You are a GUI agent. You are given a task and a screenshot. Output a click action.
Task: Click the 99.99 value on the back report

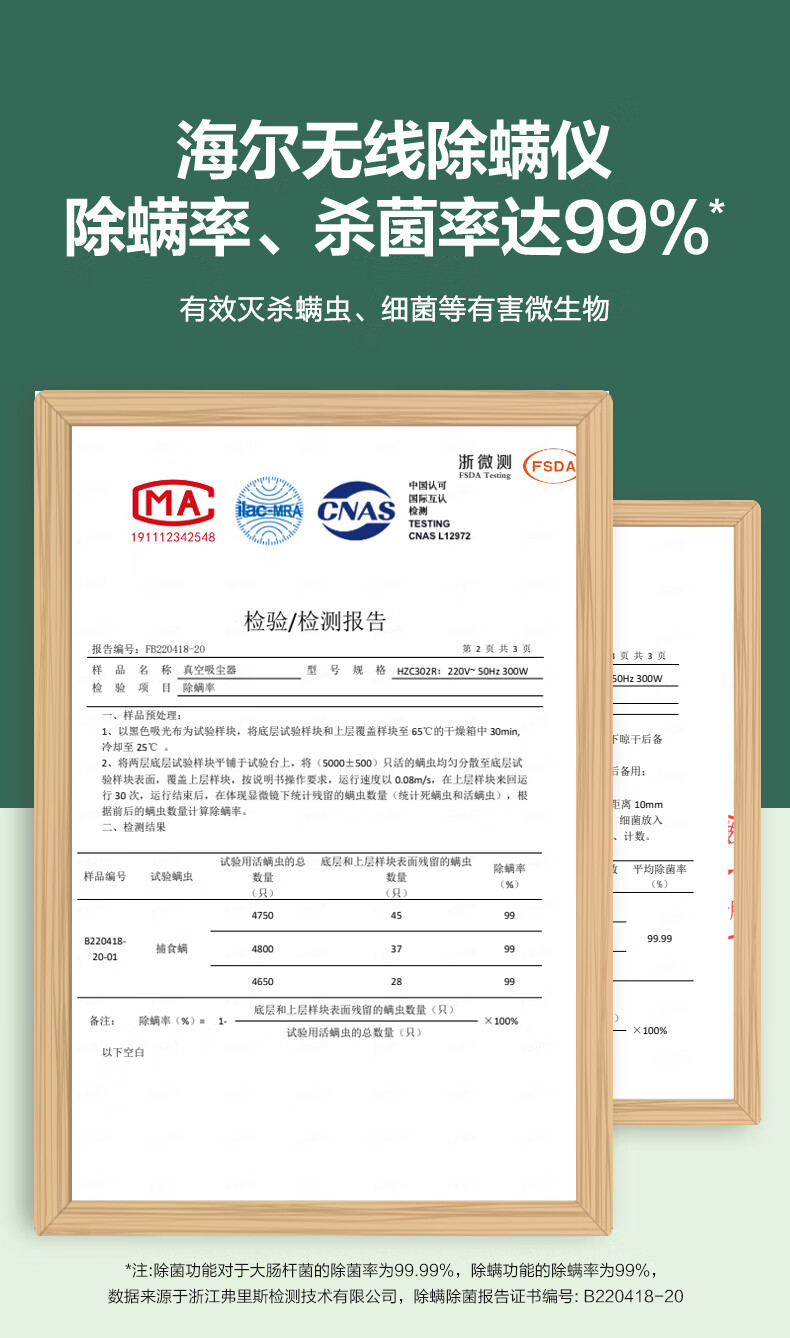coord(660,938)
